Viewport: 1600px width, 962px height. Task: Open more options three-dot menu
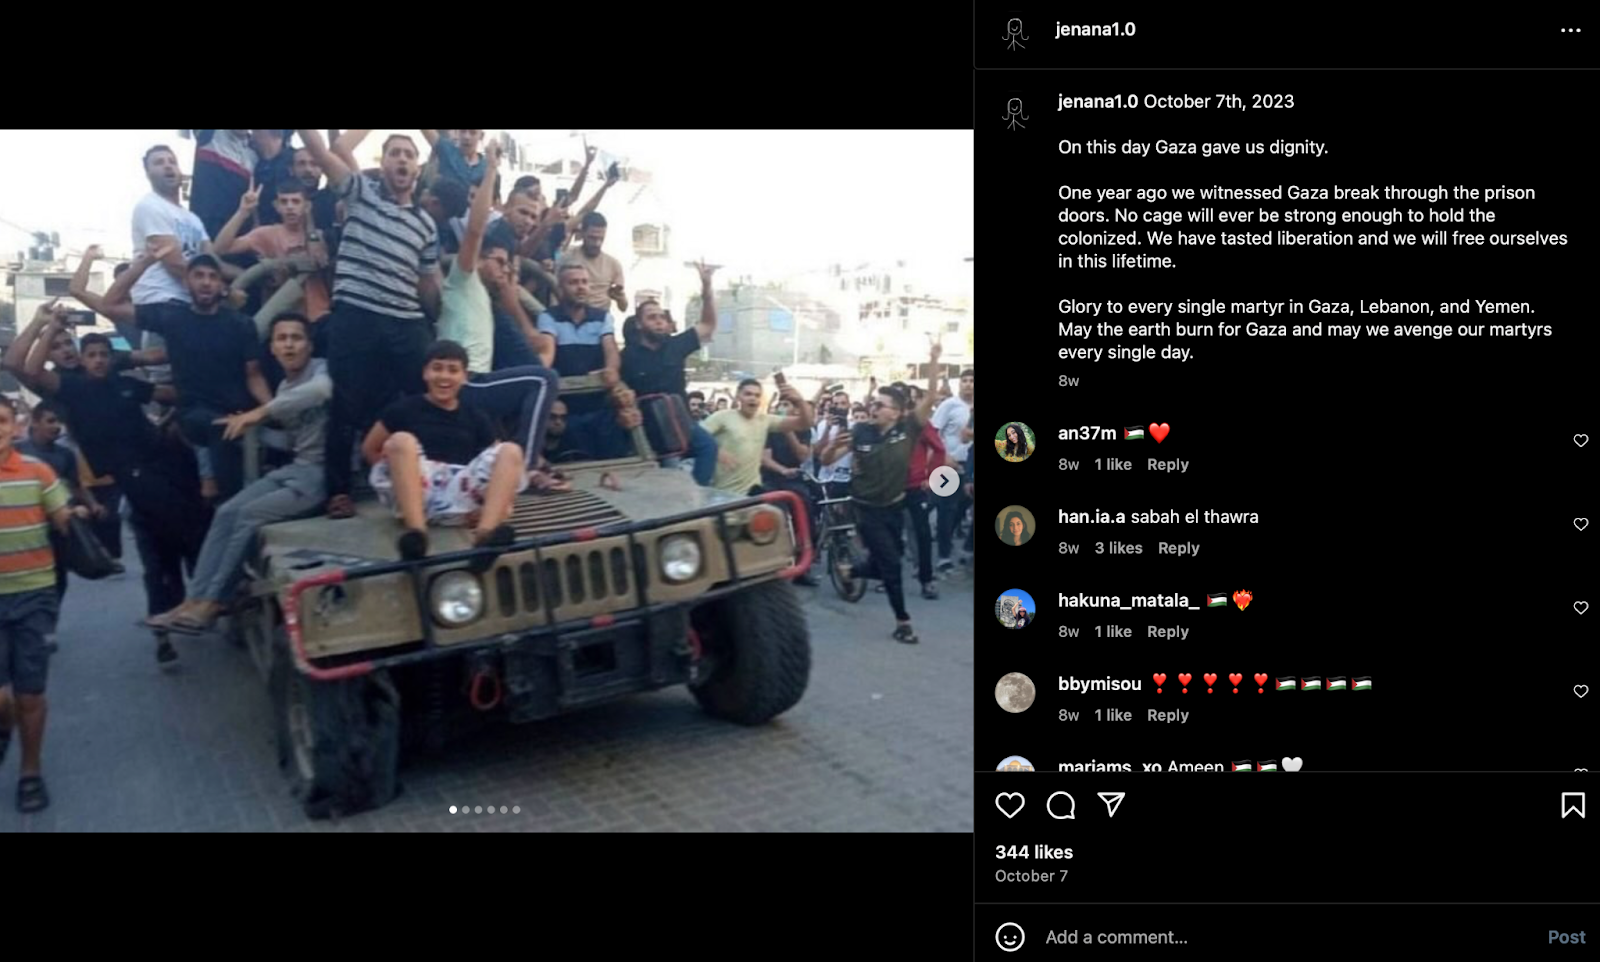pos(1571,30)
